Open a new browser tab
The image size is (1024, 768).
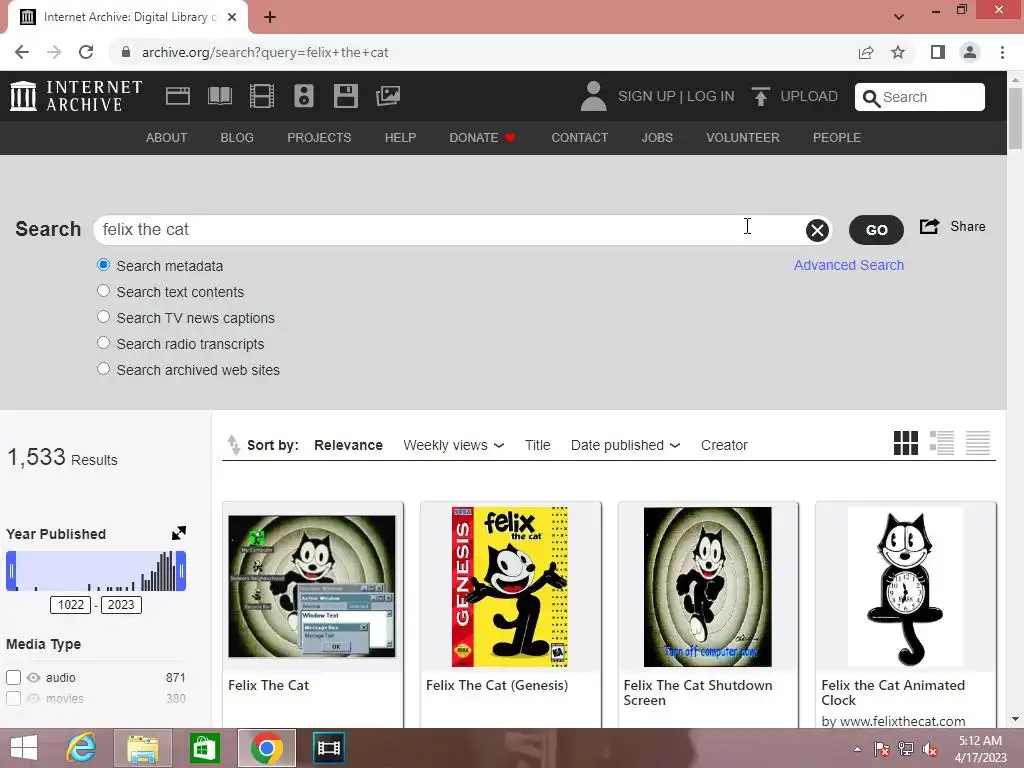(270, 17)
